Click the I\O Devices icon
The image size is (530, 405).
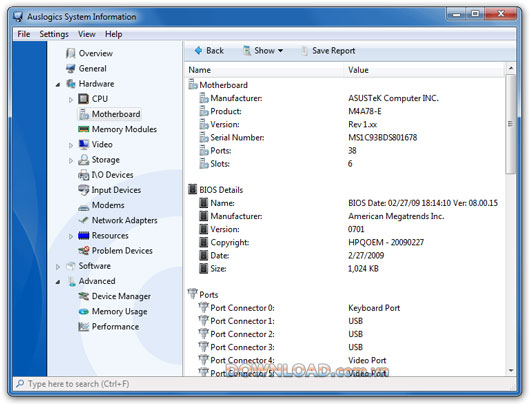[x=83, y=175]
